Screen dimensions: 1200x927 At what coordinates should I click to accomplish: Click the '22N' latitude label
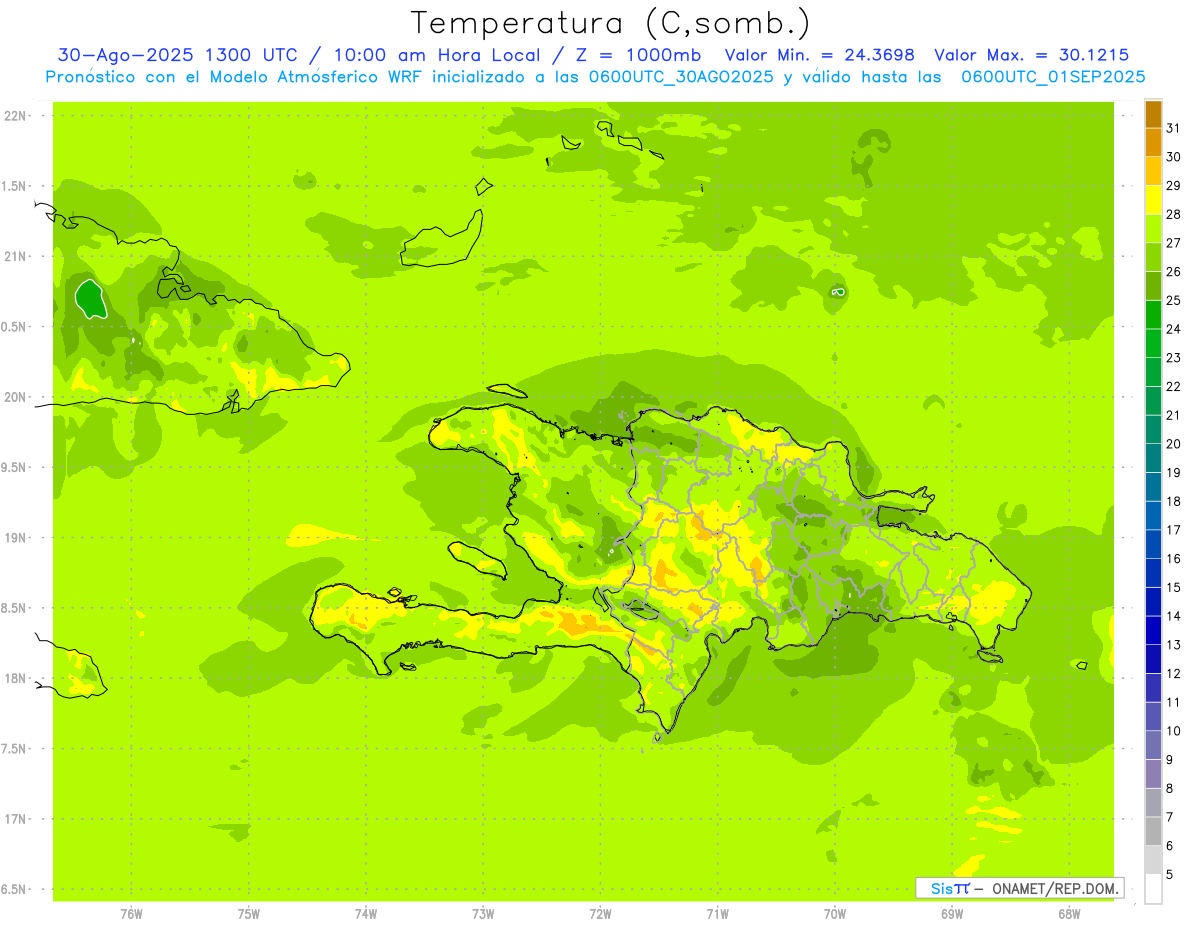coord(16,116)
